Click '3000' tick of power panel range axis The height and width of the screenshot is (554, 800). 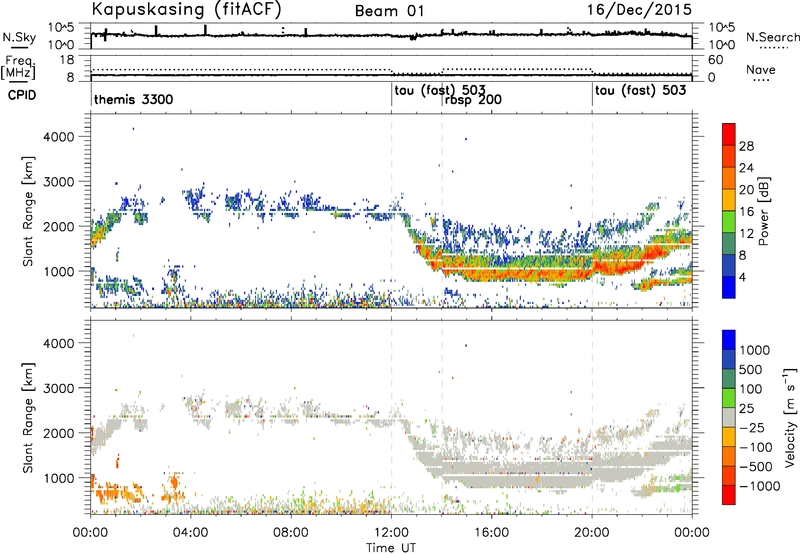click(x=59, y=182)
